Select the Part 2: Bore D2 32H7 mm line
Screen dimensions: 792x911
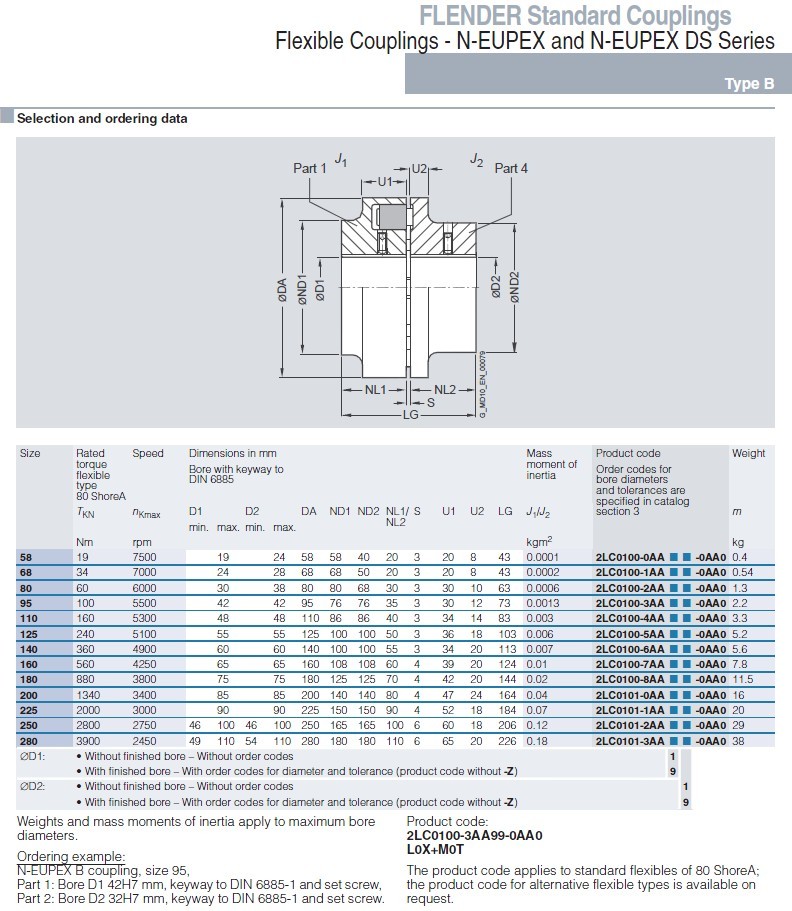coord(200,898)
